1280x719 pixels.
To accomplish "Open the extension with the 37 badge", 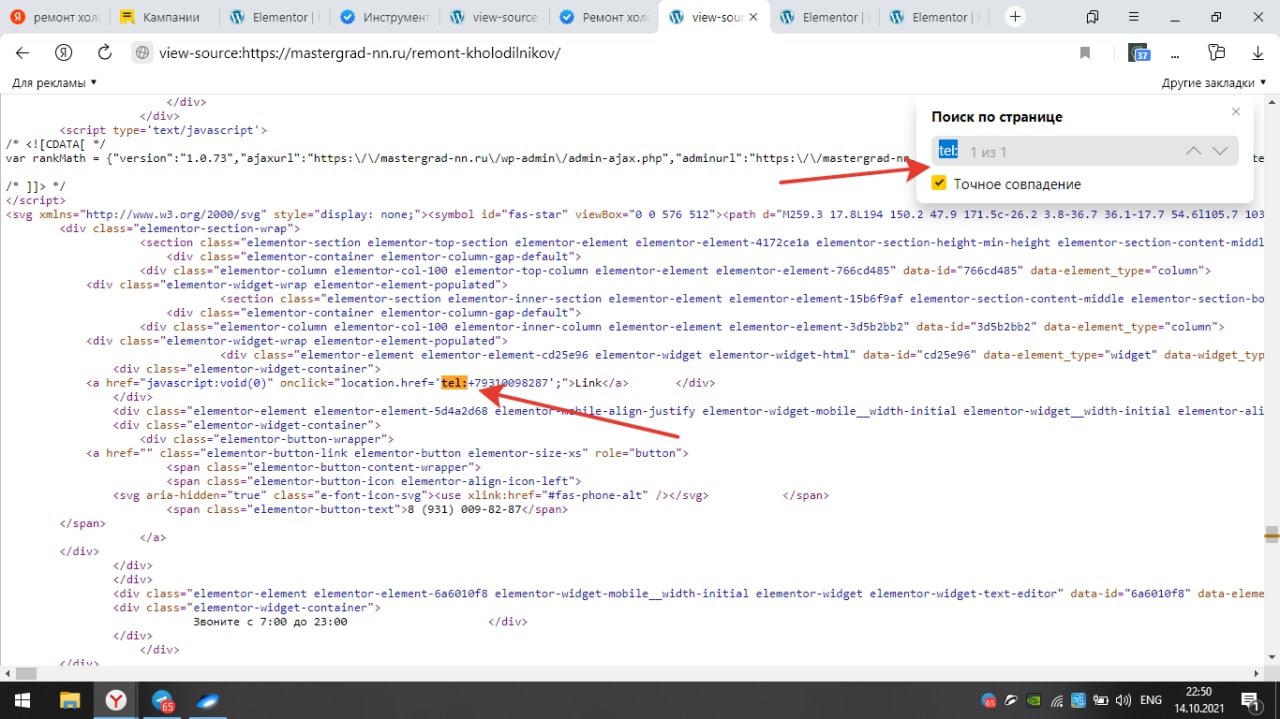I will (x=1139, y=53).
